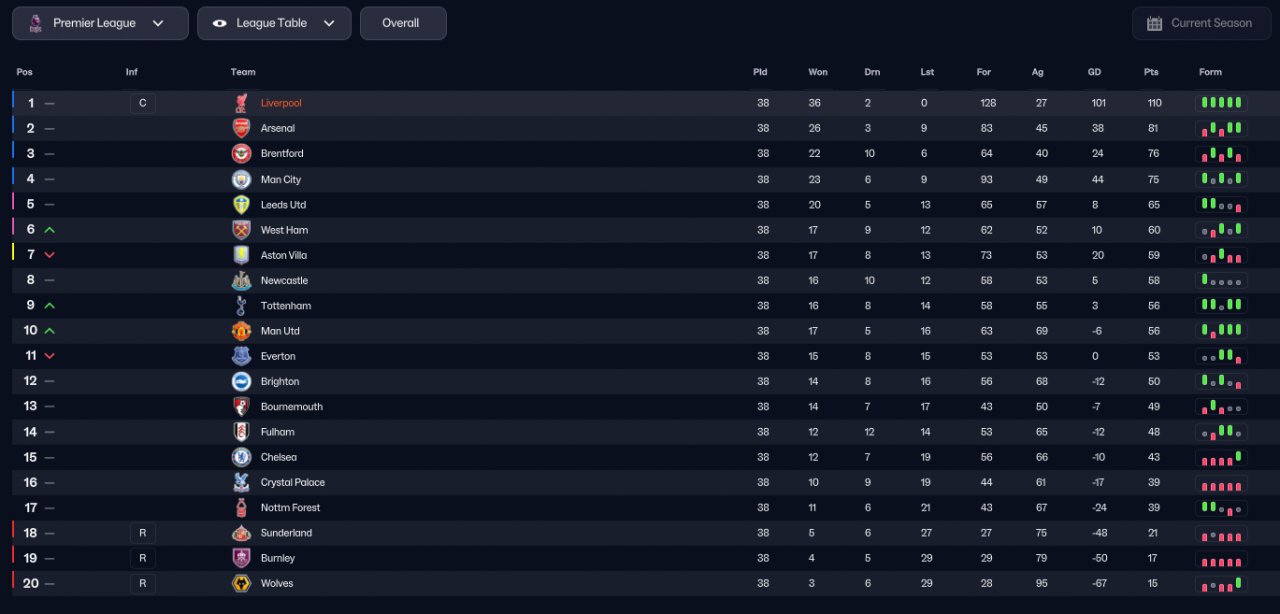Click Wolves' -67 goal difference value
Screen dimensions: 1280x614
(1098, 583)
